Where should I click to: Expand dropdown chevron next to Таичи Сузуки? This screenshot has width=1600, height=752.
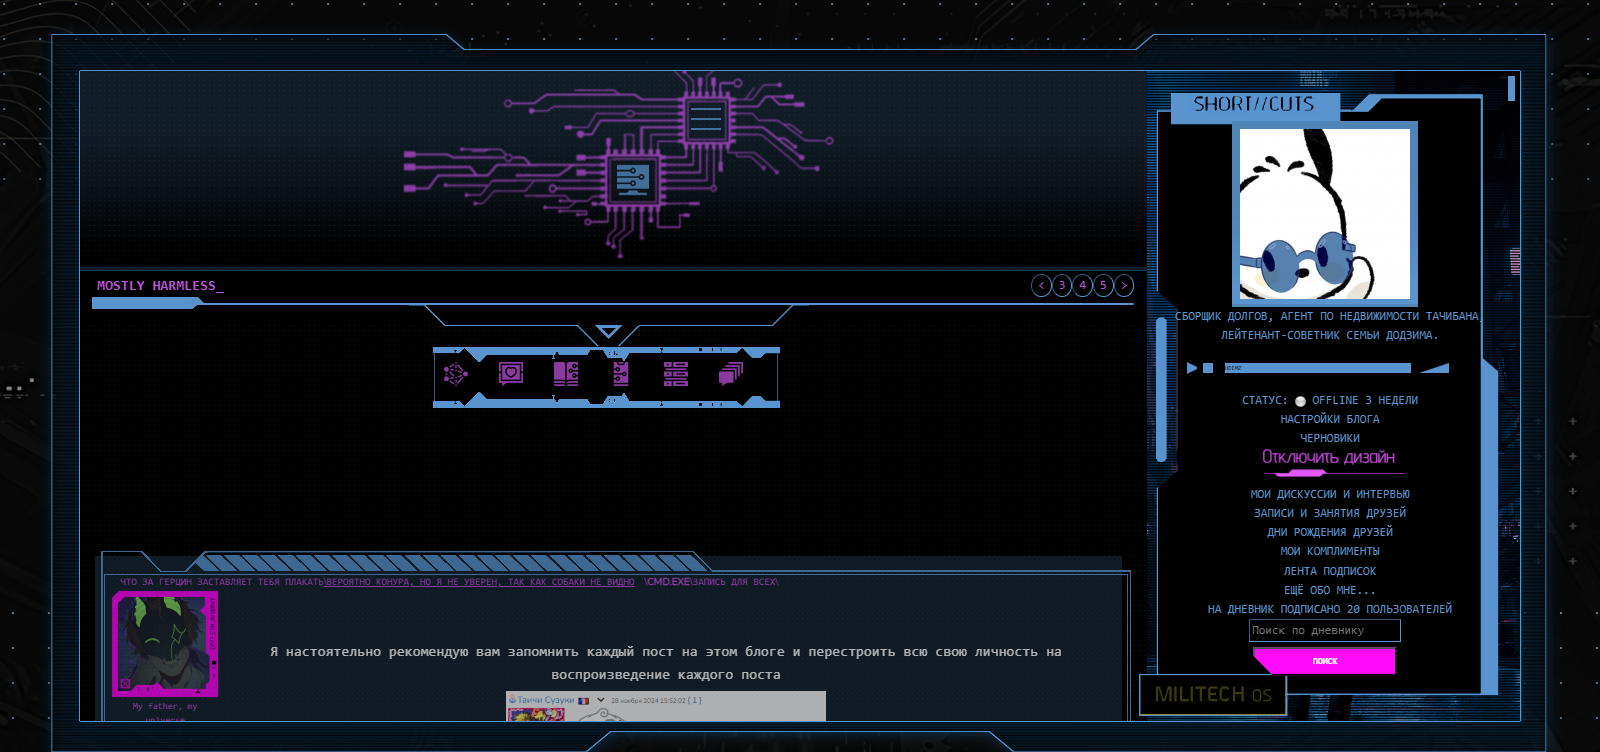(601, 700)
